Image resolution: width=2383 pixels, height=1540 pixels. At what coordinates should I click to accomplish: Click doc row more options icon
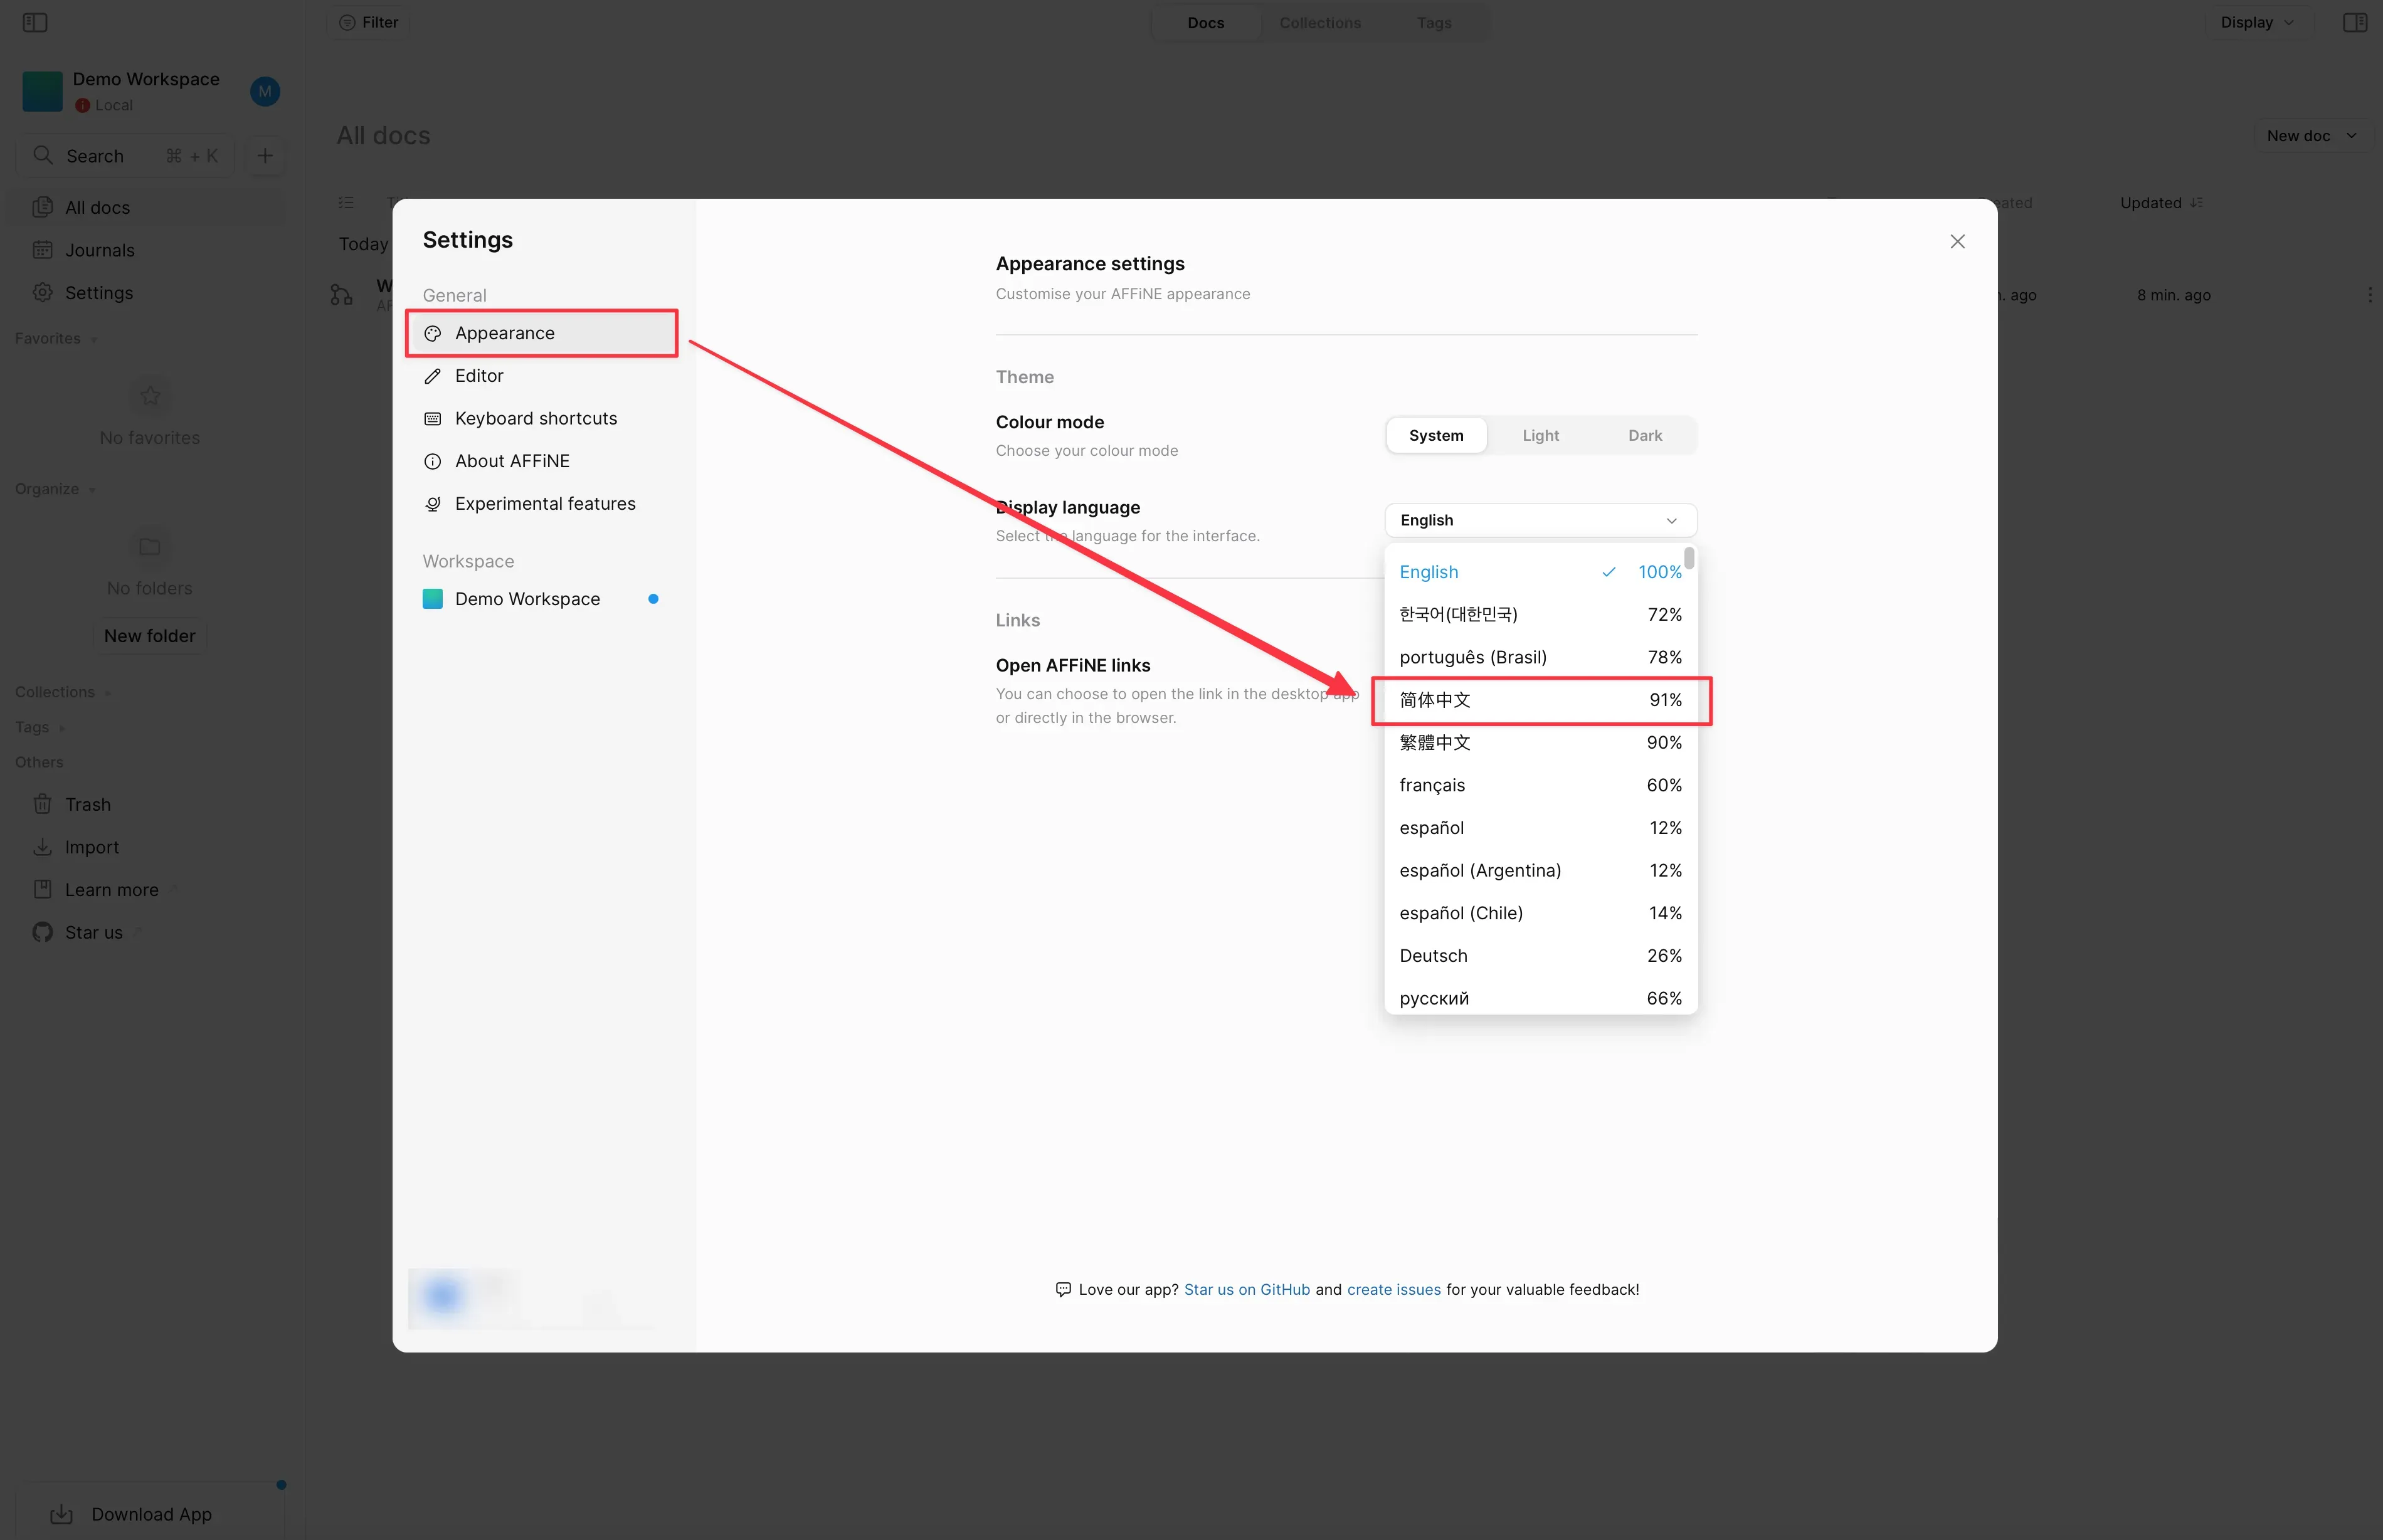pyautogui.click(x=2369, y=295)
